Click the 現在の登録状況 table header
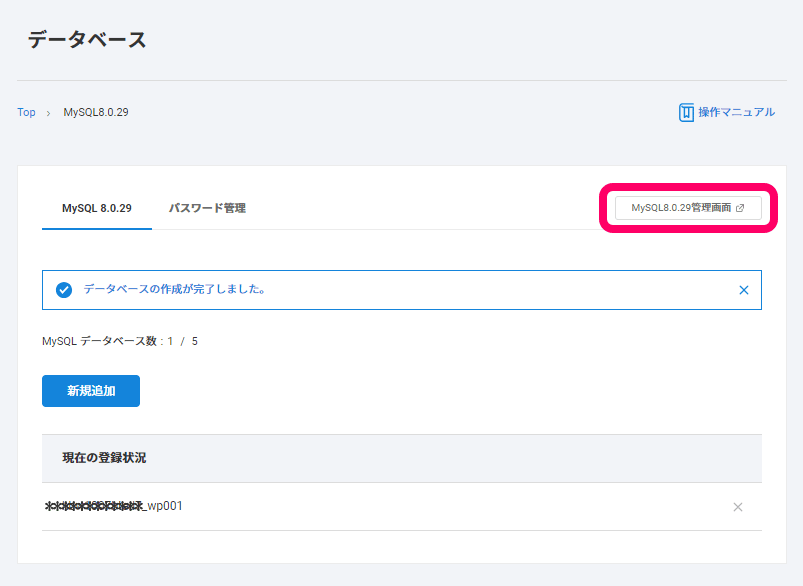803x586 pixels. pyautogui.click(x=104, y=458)
